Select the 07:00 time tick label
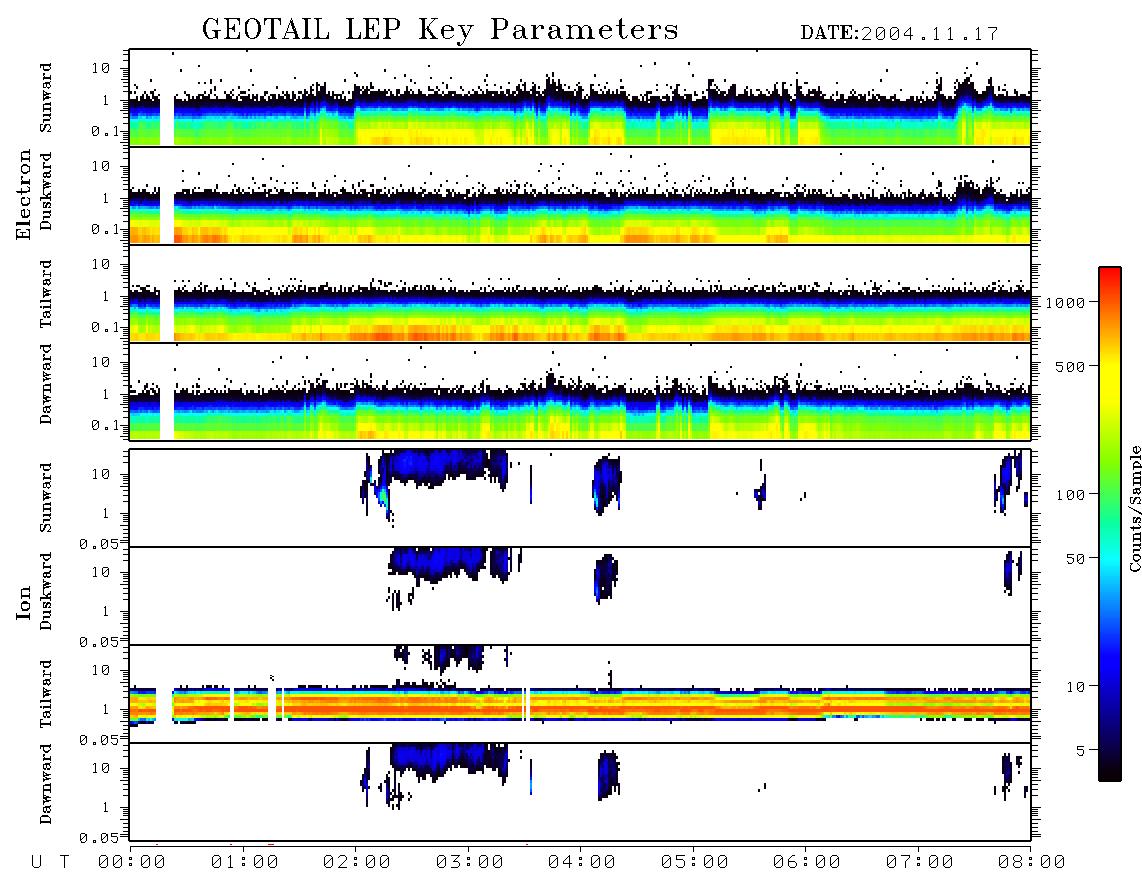 point(920,862)
